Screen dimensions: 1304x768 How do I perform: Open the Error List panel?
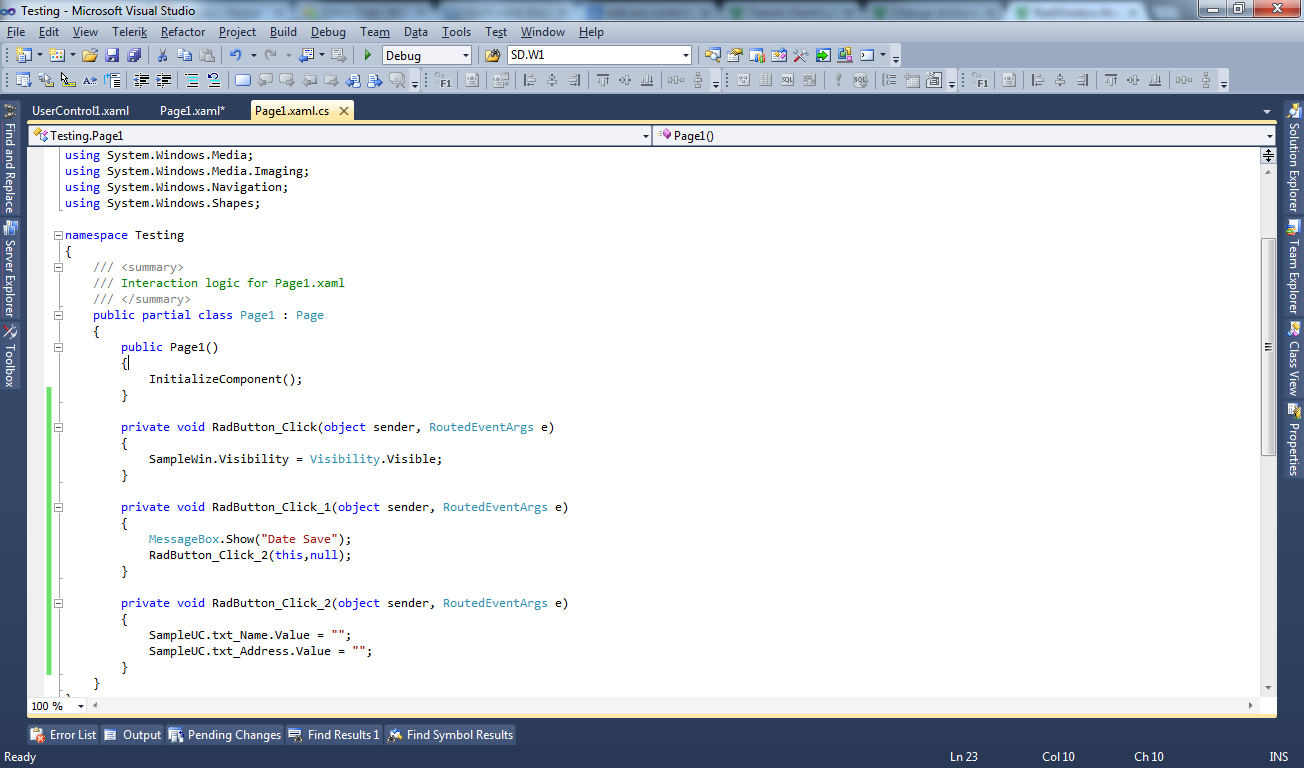coord(64,735)
